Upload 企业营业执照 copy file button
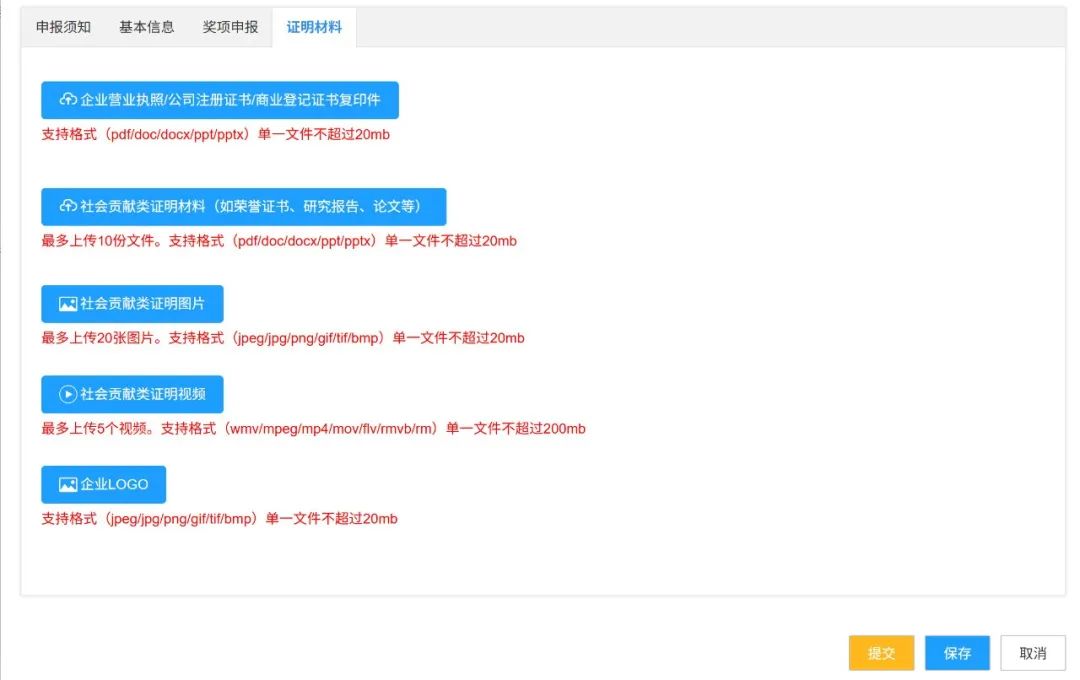This screenshot has width=1080, height=680. (x=220, y=100)
